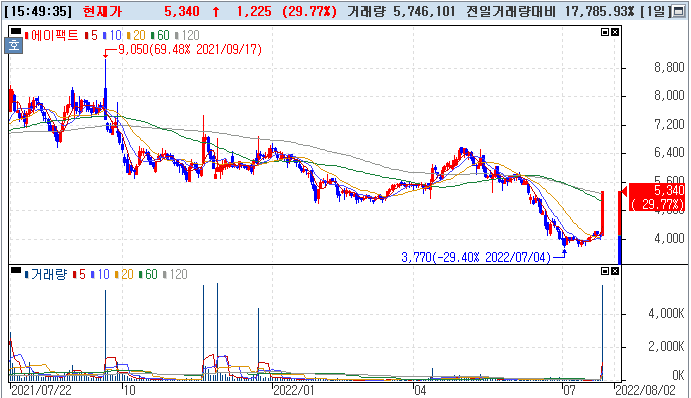691x398 pixels.
Task: Close the price chart panel
Action: click(614, 32)
